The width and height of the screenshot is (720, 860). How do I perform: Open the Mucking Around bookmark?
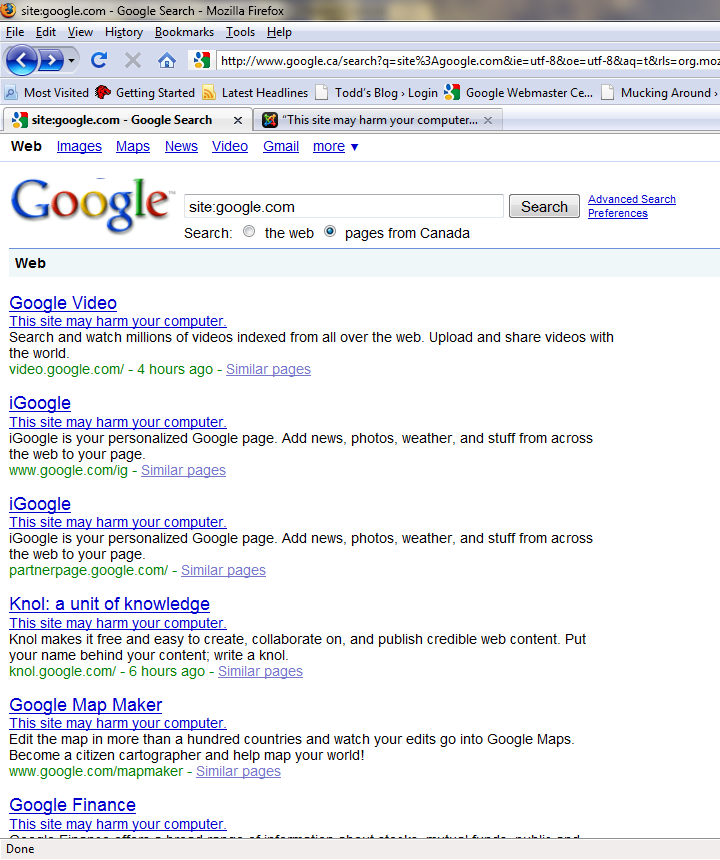point(660,93)
